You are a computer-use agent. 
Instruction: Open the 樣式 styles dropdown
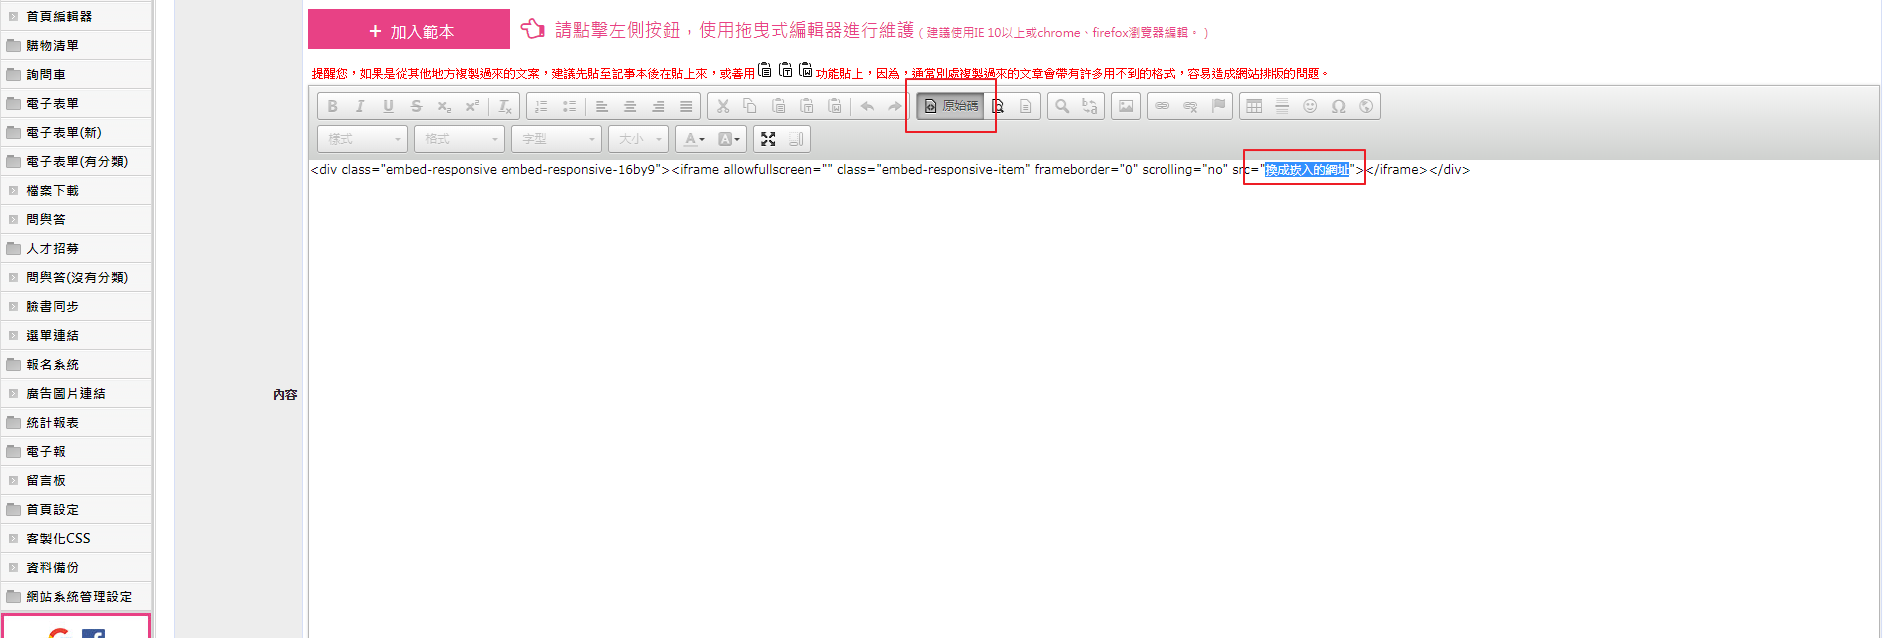[x=362, y=139]
